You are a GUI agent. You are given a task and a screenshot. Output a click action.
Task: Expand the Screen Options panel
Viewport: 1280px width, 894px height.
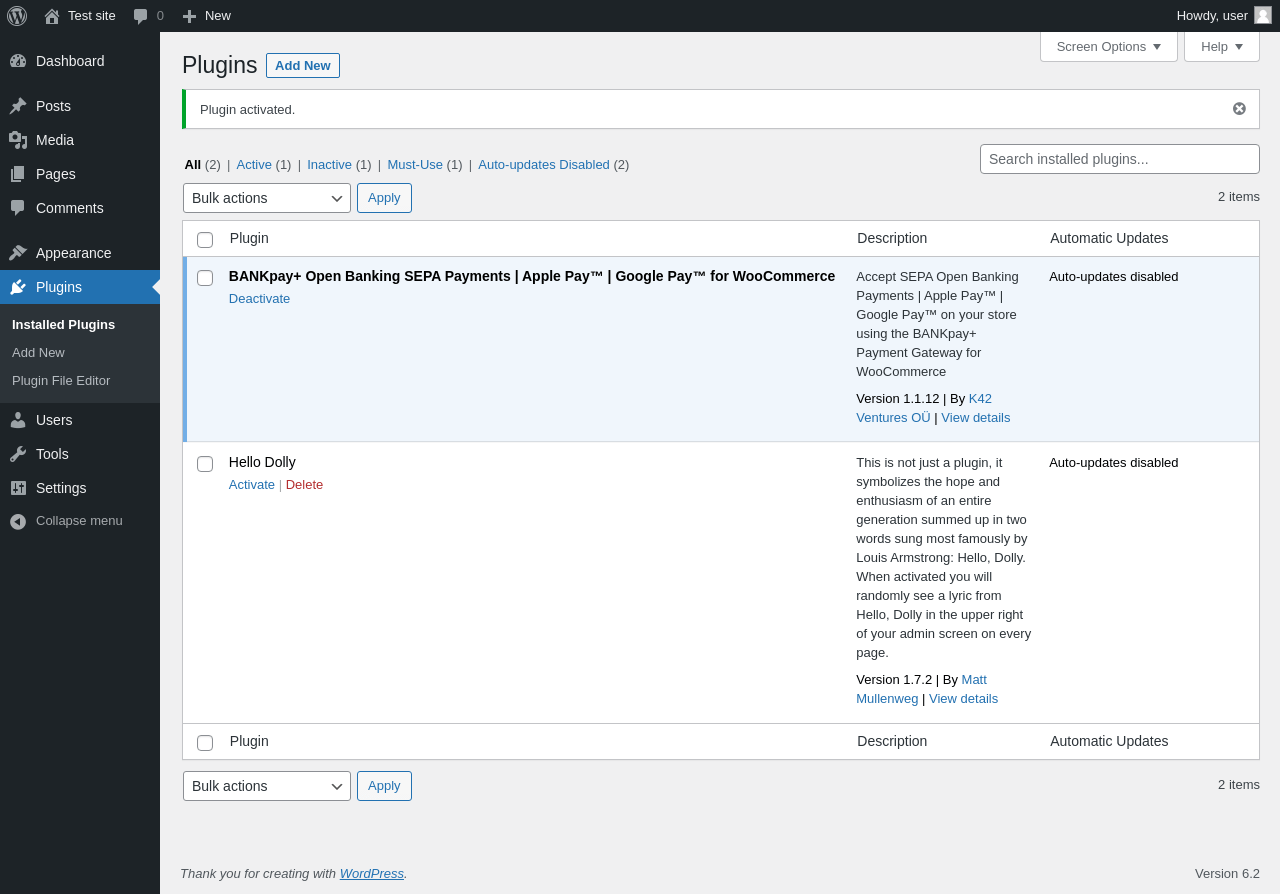point(1108,47)
